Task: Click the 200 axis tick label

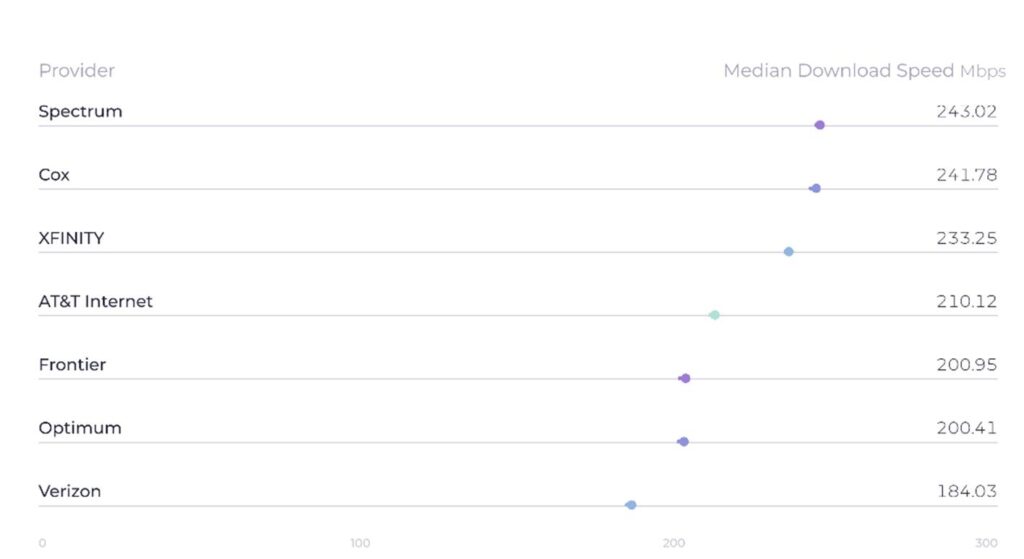Action: [674, 543]
